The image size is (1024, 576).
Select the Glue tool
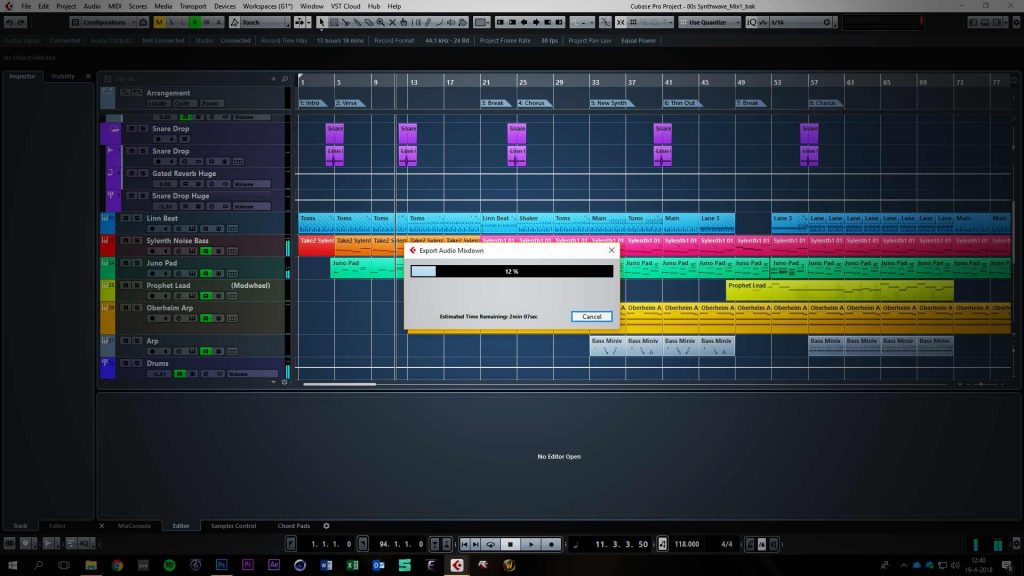[x=357, y=22]
